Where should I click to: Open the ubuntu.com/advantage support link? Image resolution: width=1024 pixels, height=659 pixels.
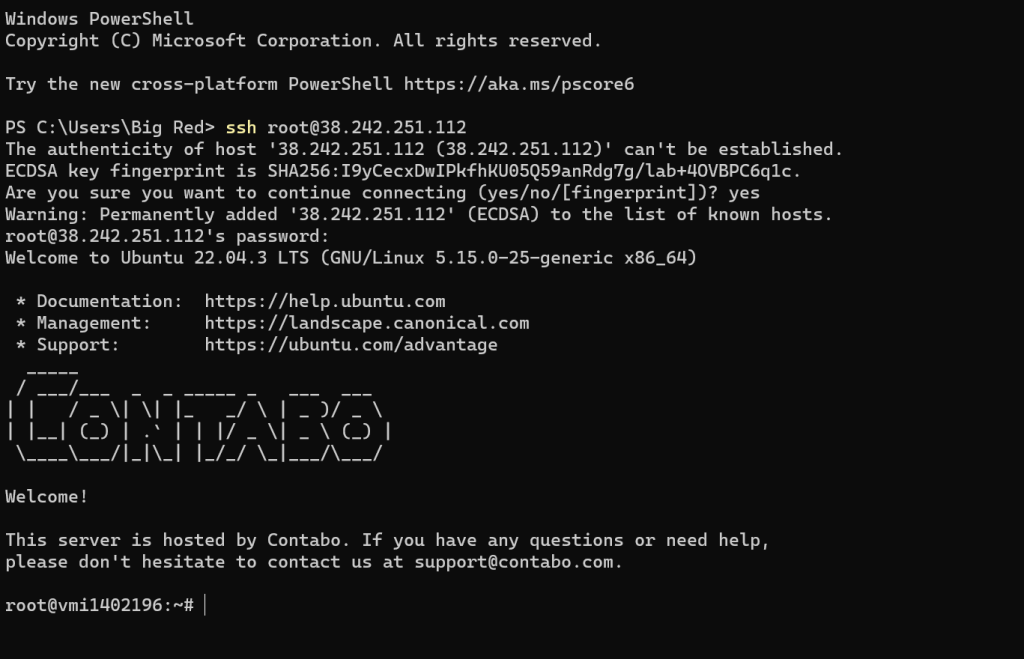[351, 345]
